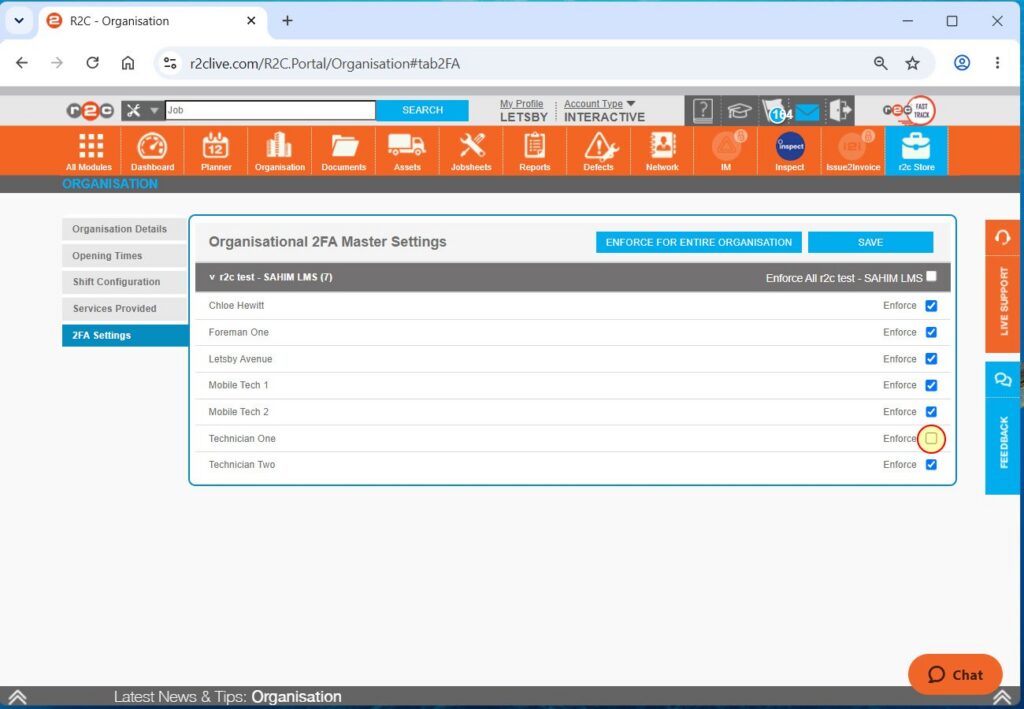Open the Defects module
Viewport: 1024px width, 709px height.
[598, 151]
